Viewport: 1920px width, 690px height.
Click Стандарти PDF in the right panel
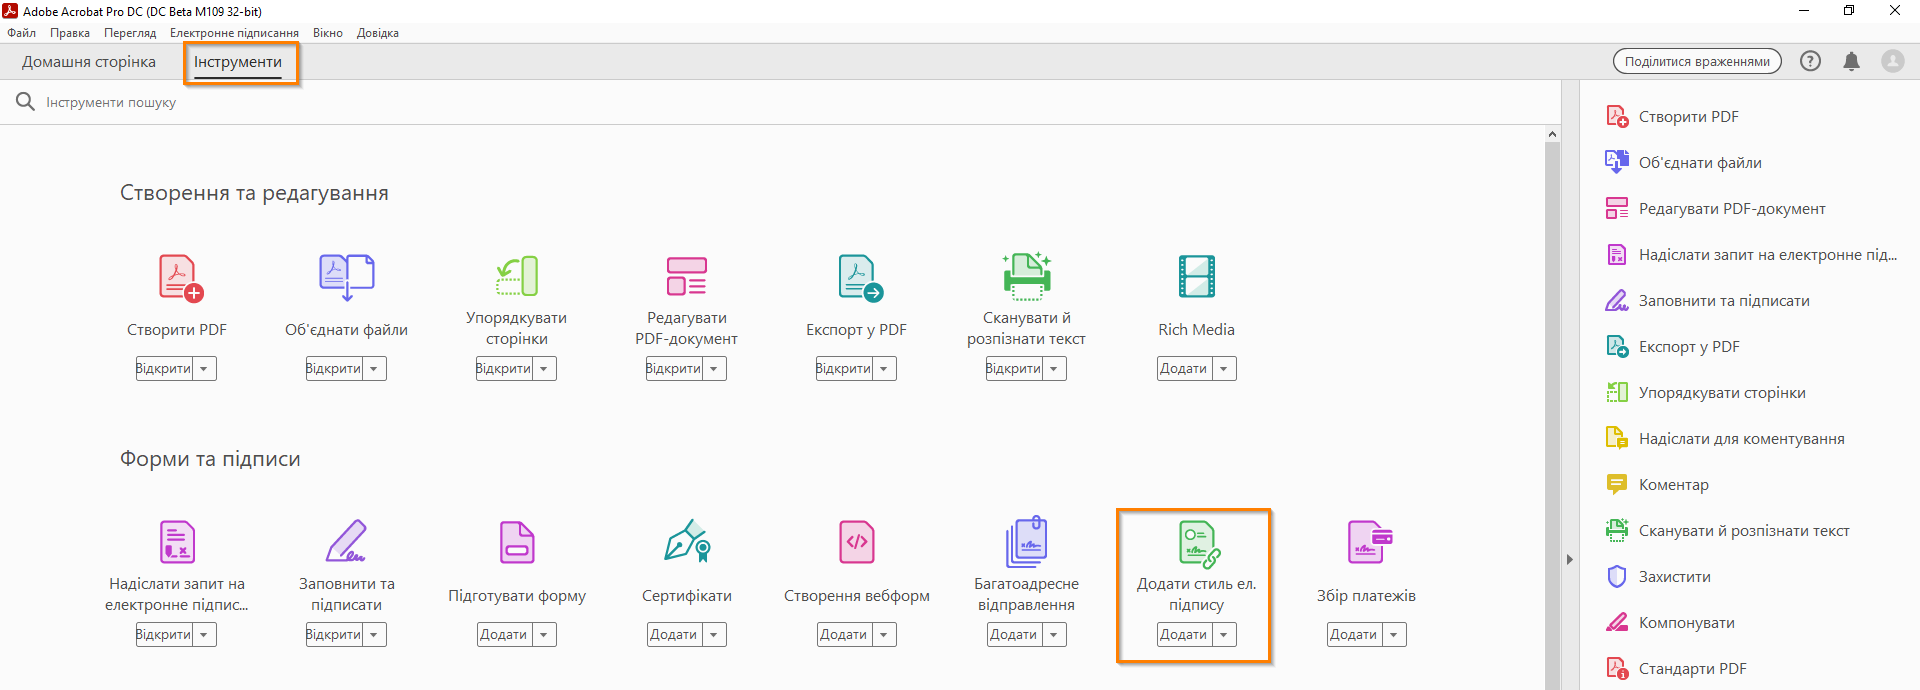tap(1676, 668)
